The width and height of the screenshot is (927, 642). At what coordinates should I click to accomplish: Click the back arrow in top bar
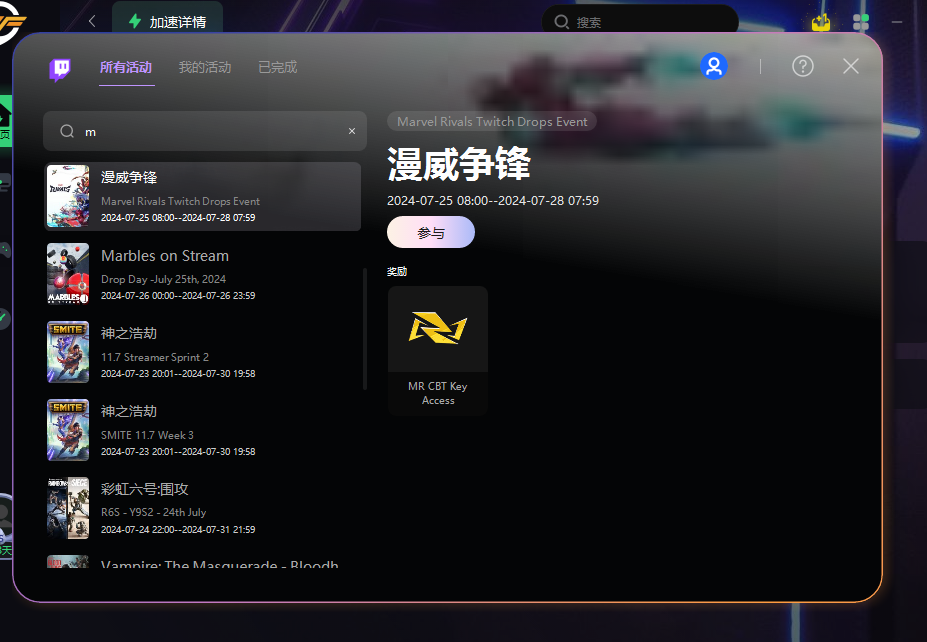click(x=92, y=22)
